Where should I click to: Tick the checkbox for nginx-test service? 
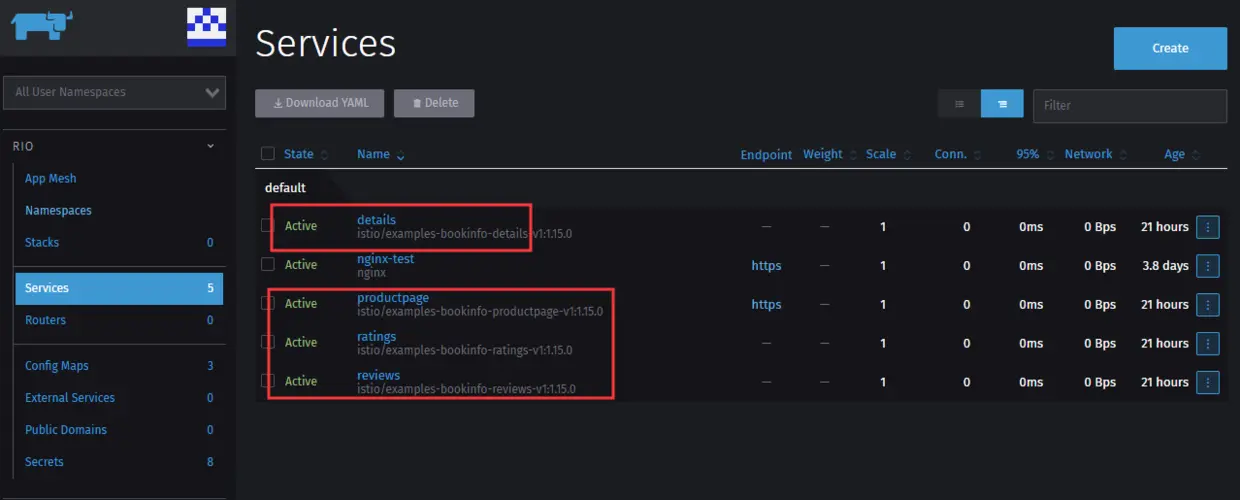[x=267, y=264]
